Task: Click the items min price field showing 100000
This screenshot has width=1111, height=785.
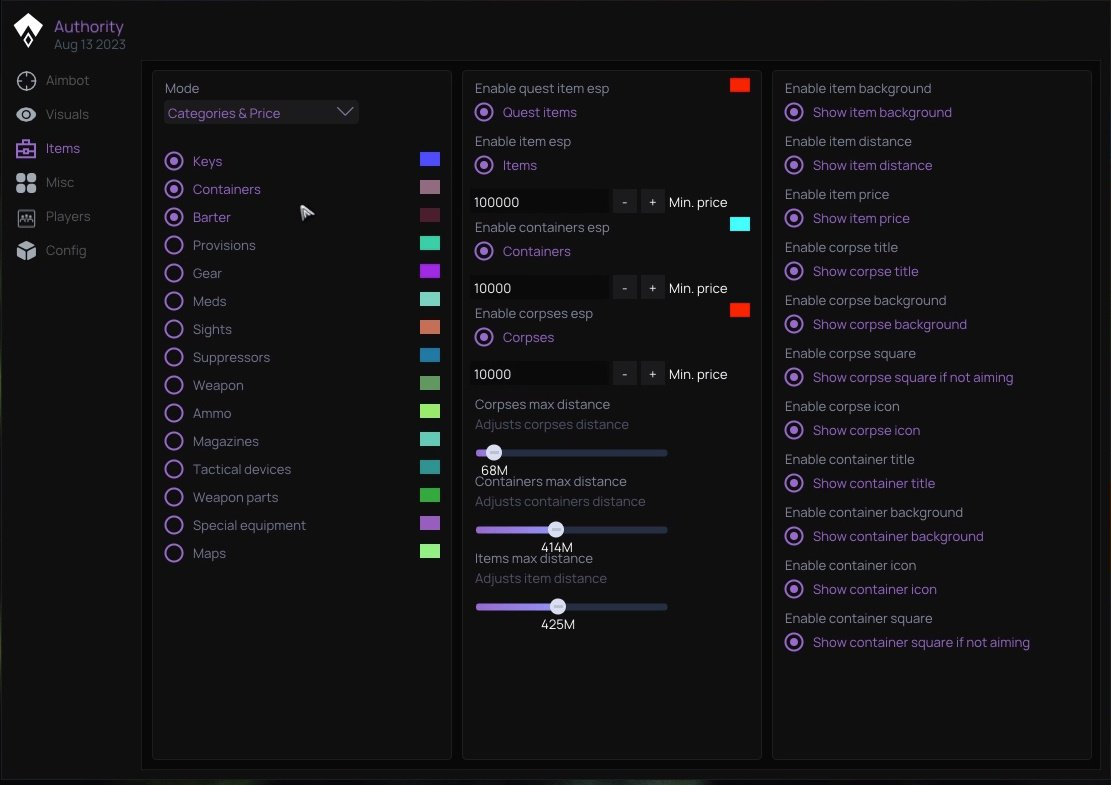Action: pyautogui.click(x=540, y=202)
